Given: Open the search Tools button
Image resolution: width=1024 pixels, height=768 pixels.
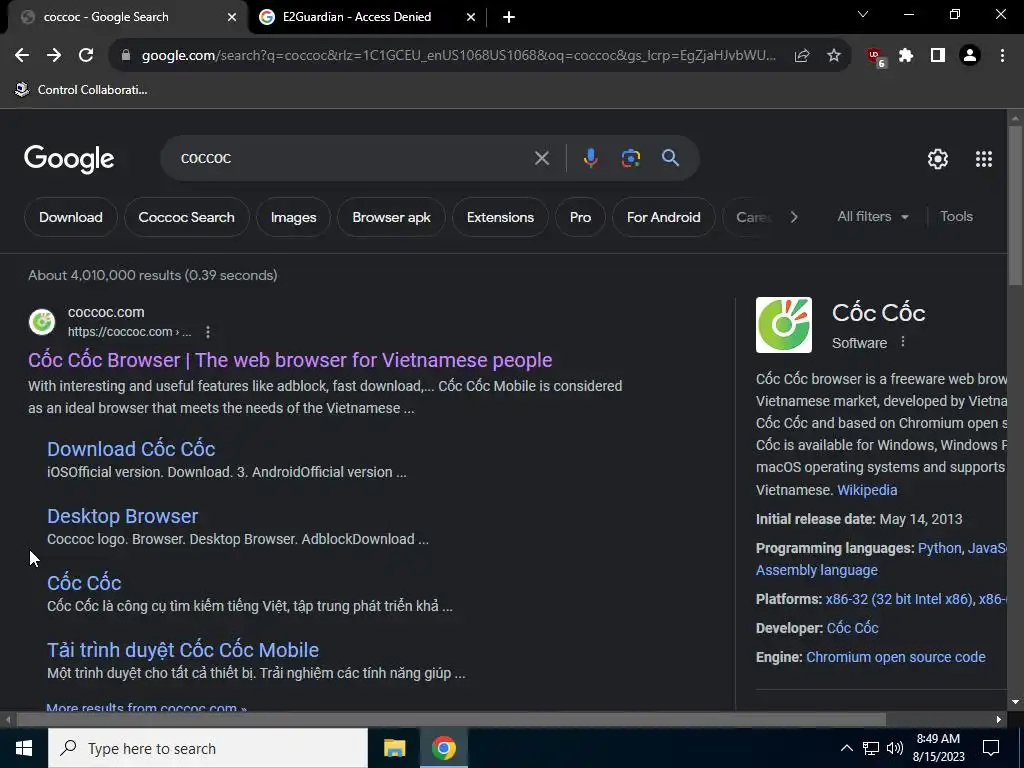Looking at the screenshot, I should [956, 217].
